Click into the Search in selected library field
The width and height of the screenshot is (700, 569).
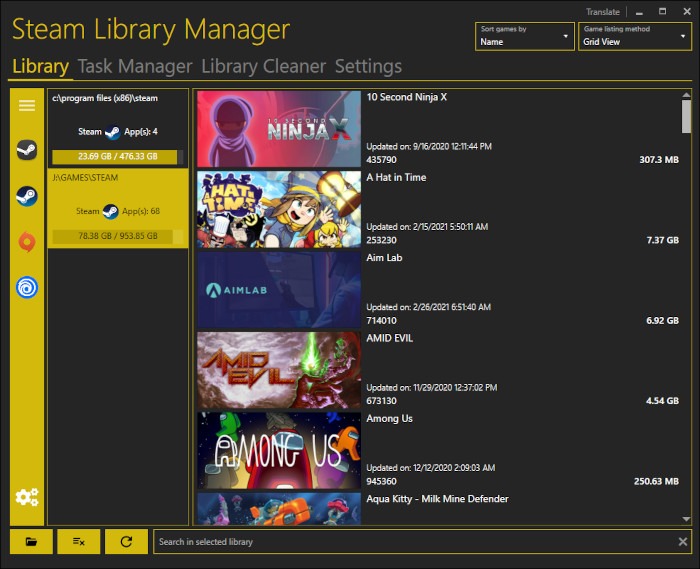pyautogui.click(x=410, y=542)
